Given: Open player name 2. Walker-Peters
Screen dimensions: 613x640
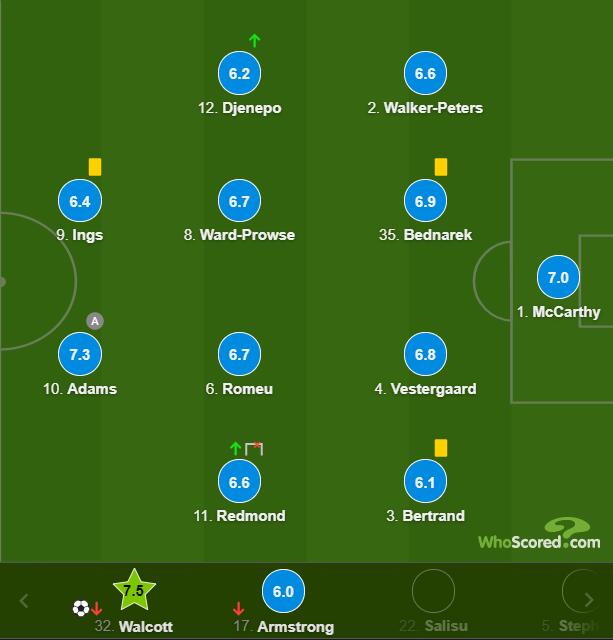Looking at the screenshot, I should 425,108.
